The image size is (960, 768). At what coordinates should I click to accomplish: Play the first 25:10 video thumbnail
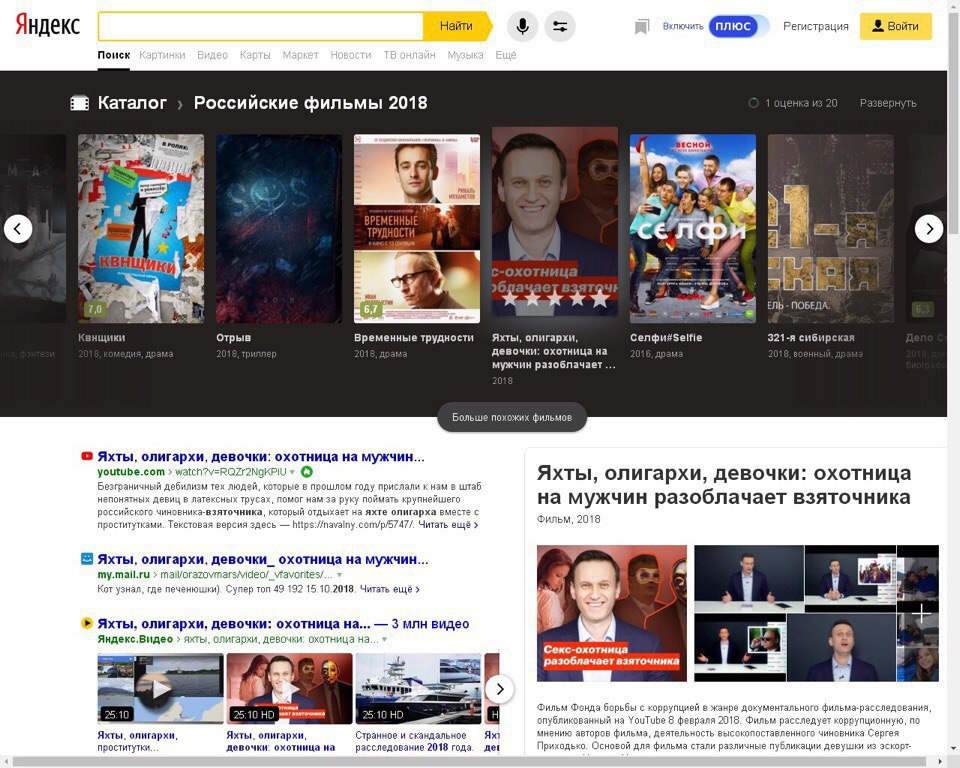[x=160, y=688]
